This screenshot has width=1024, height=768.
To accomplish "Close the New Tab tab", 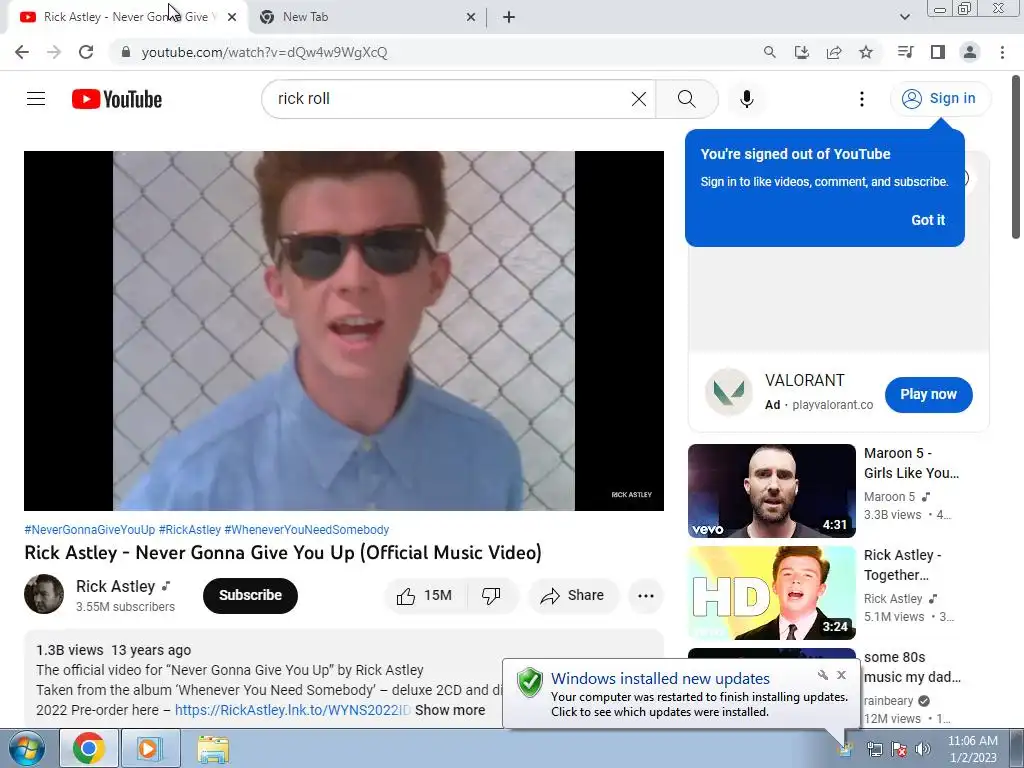I will tap(471, 17).
